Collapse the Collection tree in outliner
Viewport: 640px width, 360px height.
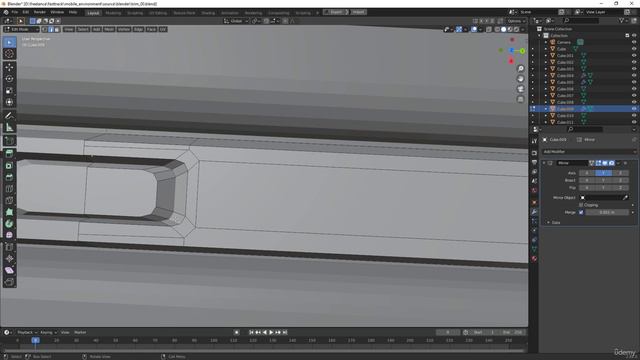point(539,36)
